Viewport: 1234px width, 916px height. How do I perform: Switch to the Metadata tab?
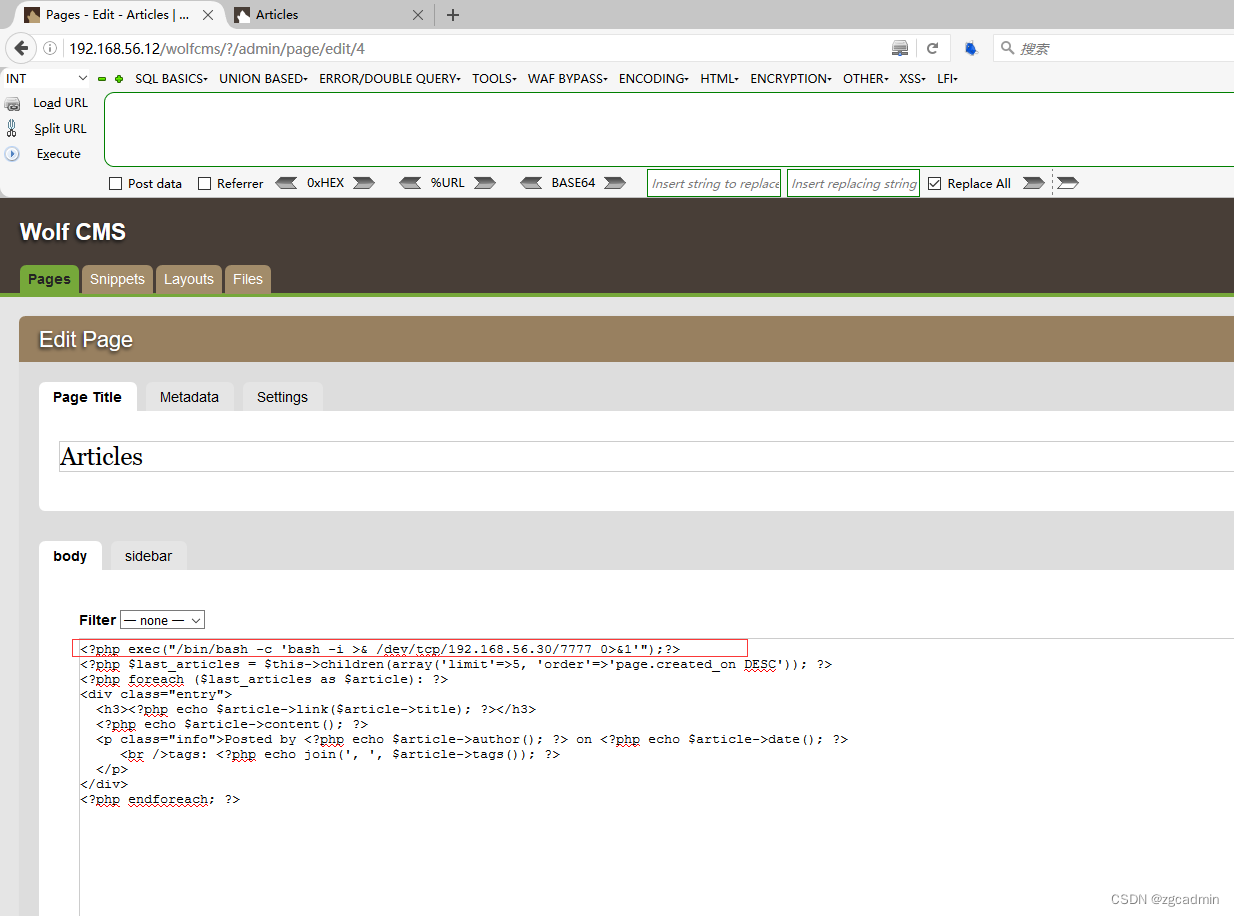pos(189,397)
